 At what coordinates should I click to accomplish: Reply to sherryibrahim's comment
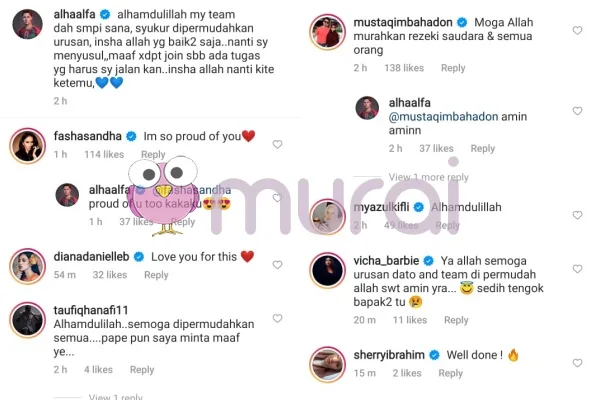click(450, 373)
